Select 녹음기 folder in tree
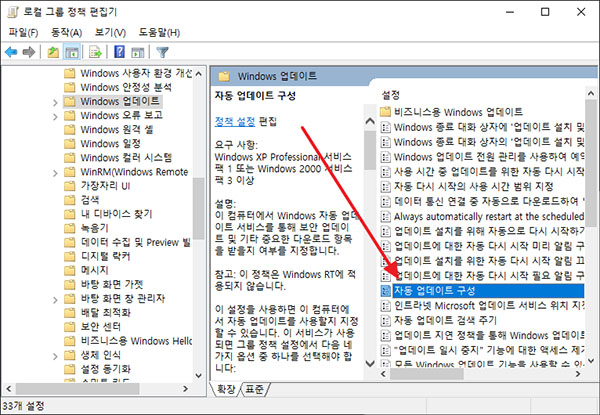This screenshot has height=415, width=600. point(95,228)
